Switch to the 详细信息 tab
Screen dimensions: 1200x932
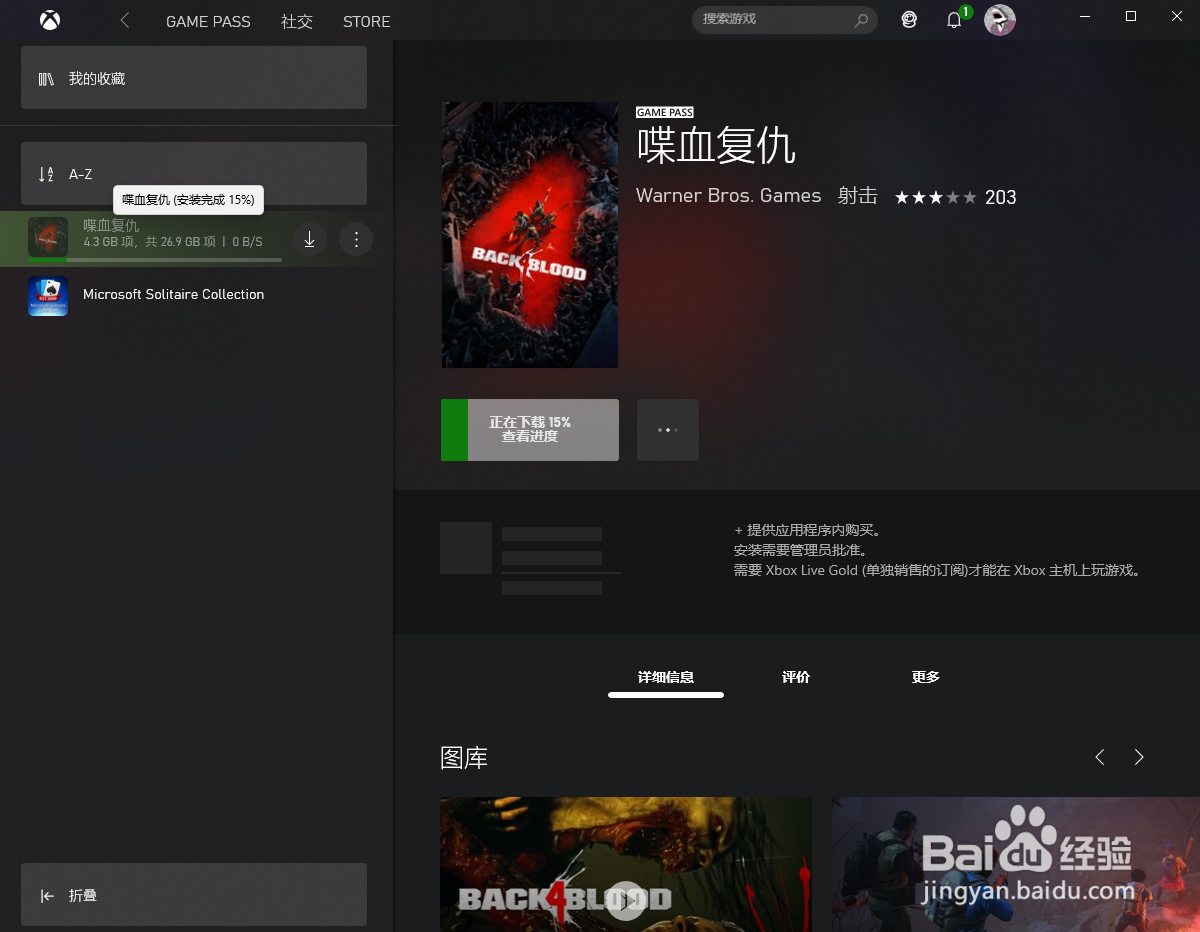[666, 678]
